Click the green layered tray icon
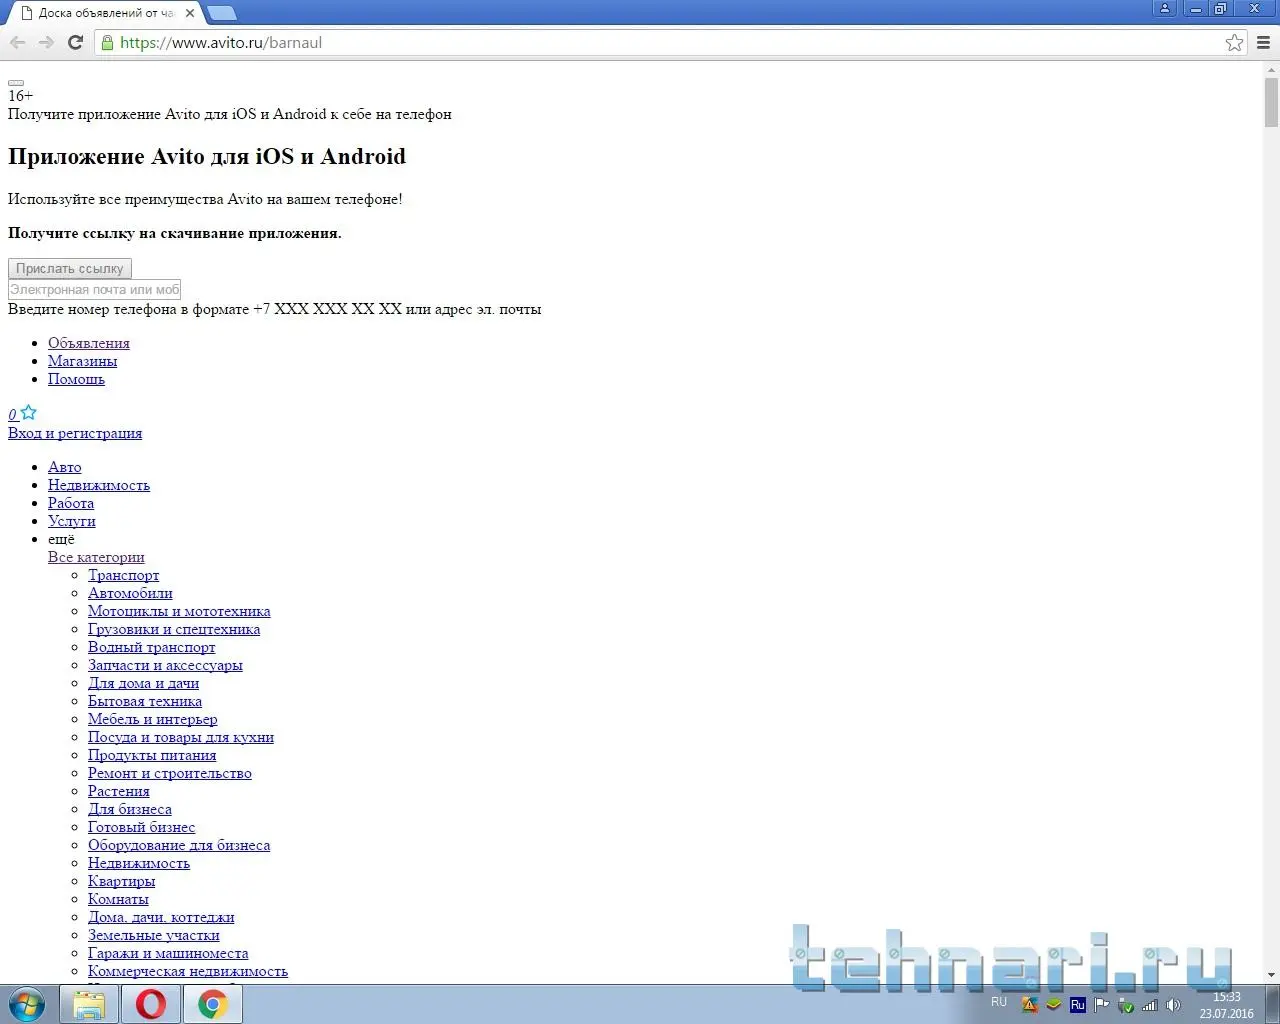The image size is (1280, 1024). click(x=1053, y=1005)
